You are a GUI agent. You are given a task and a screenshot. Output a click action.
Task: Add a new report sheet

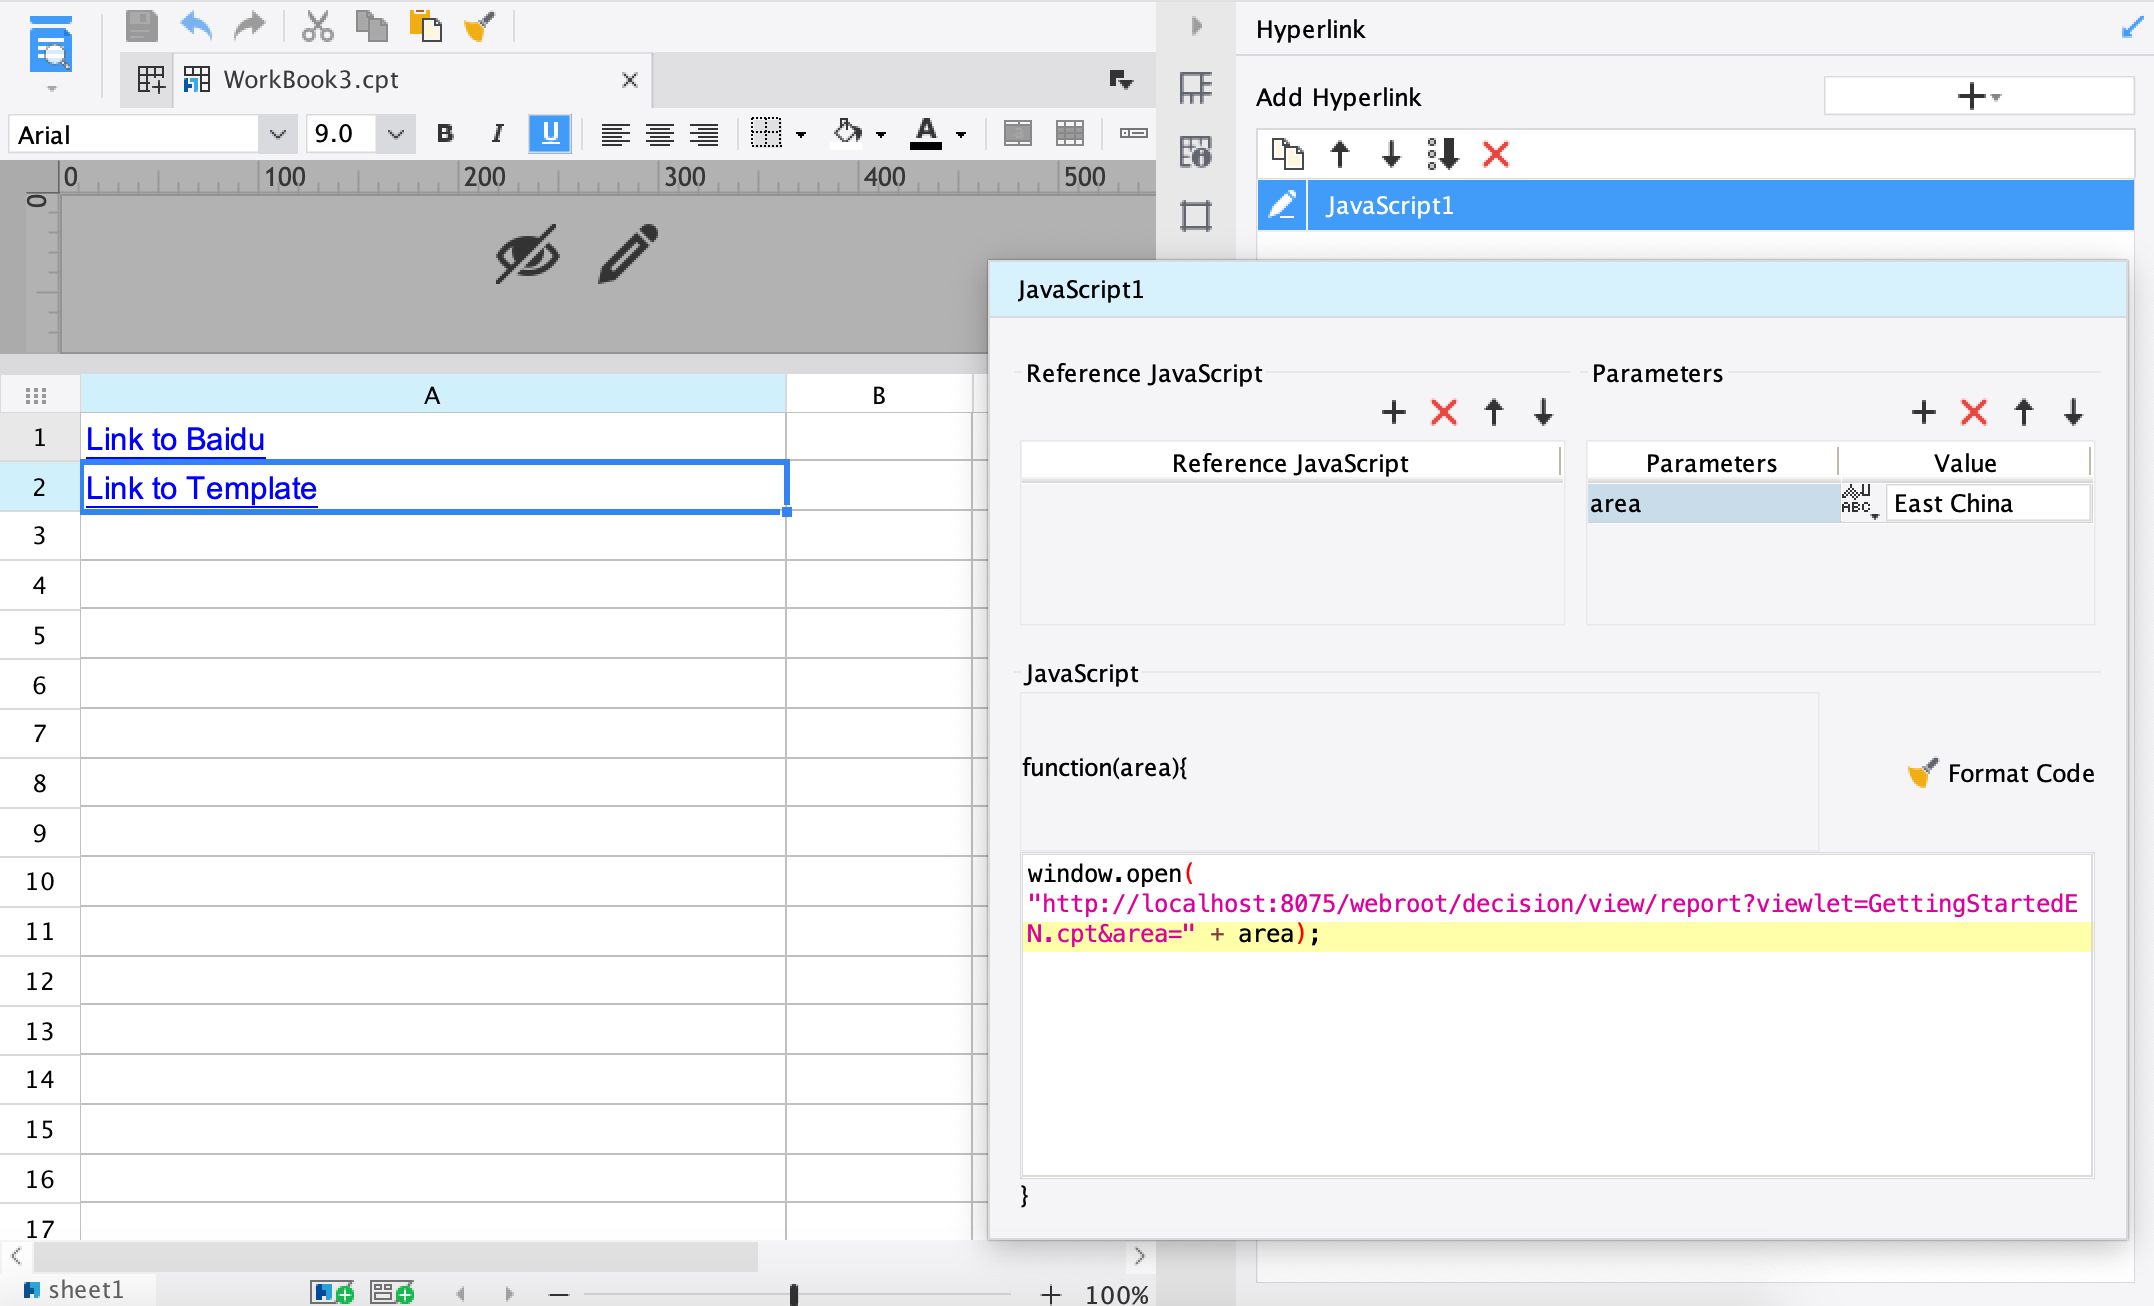[x=333, y=1292]
